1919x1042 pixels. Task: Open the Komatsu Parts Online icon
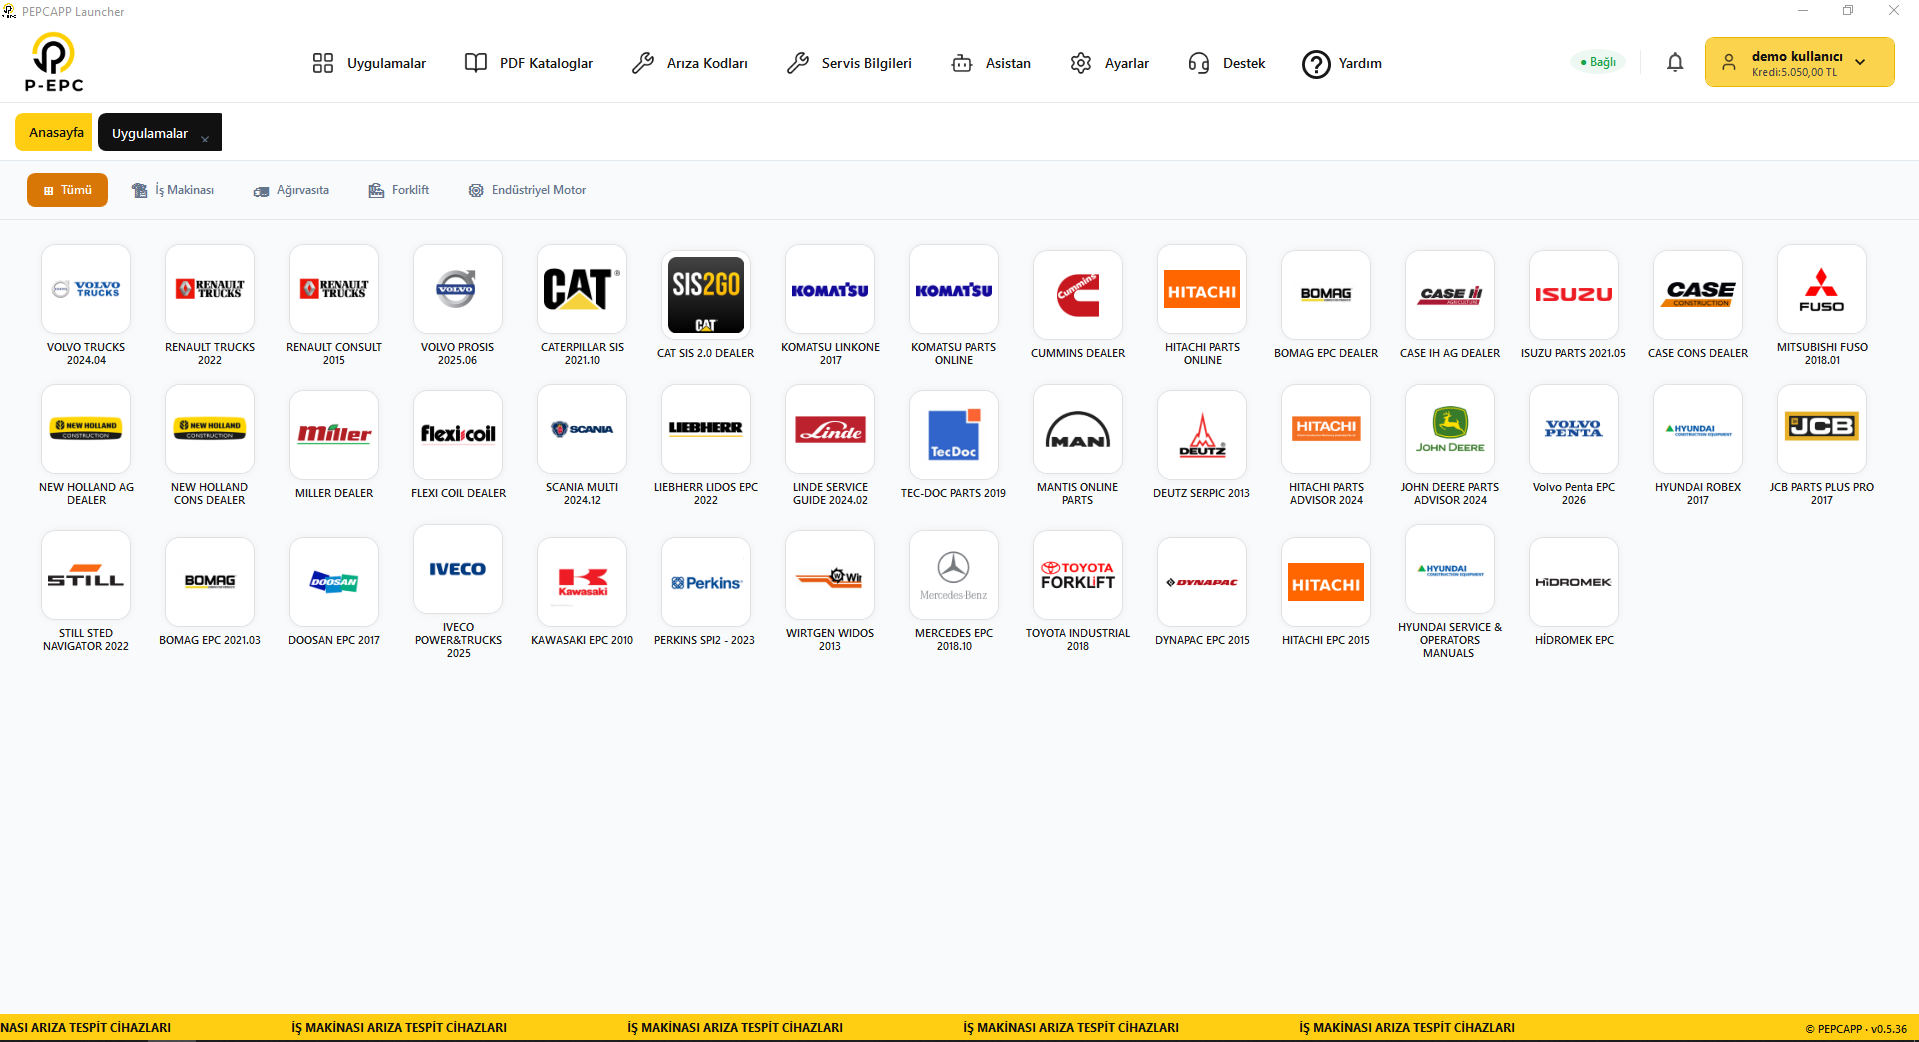coord(954,289)
